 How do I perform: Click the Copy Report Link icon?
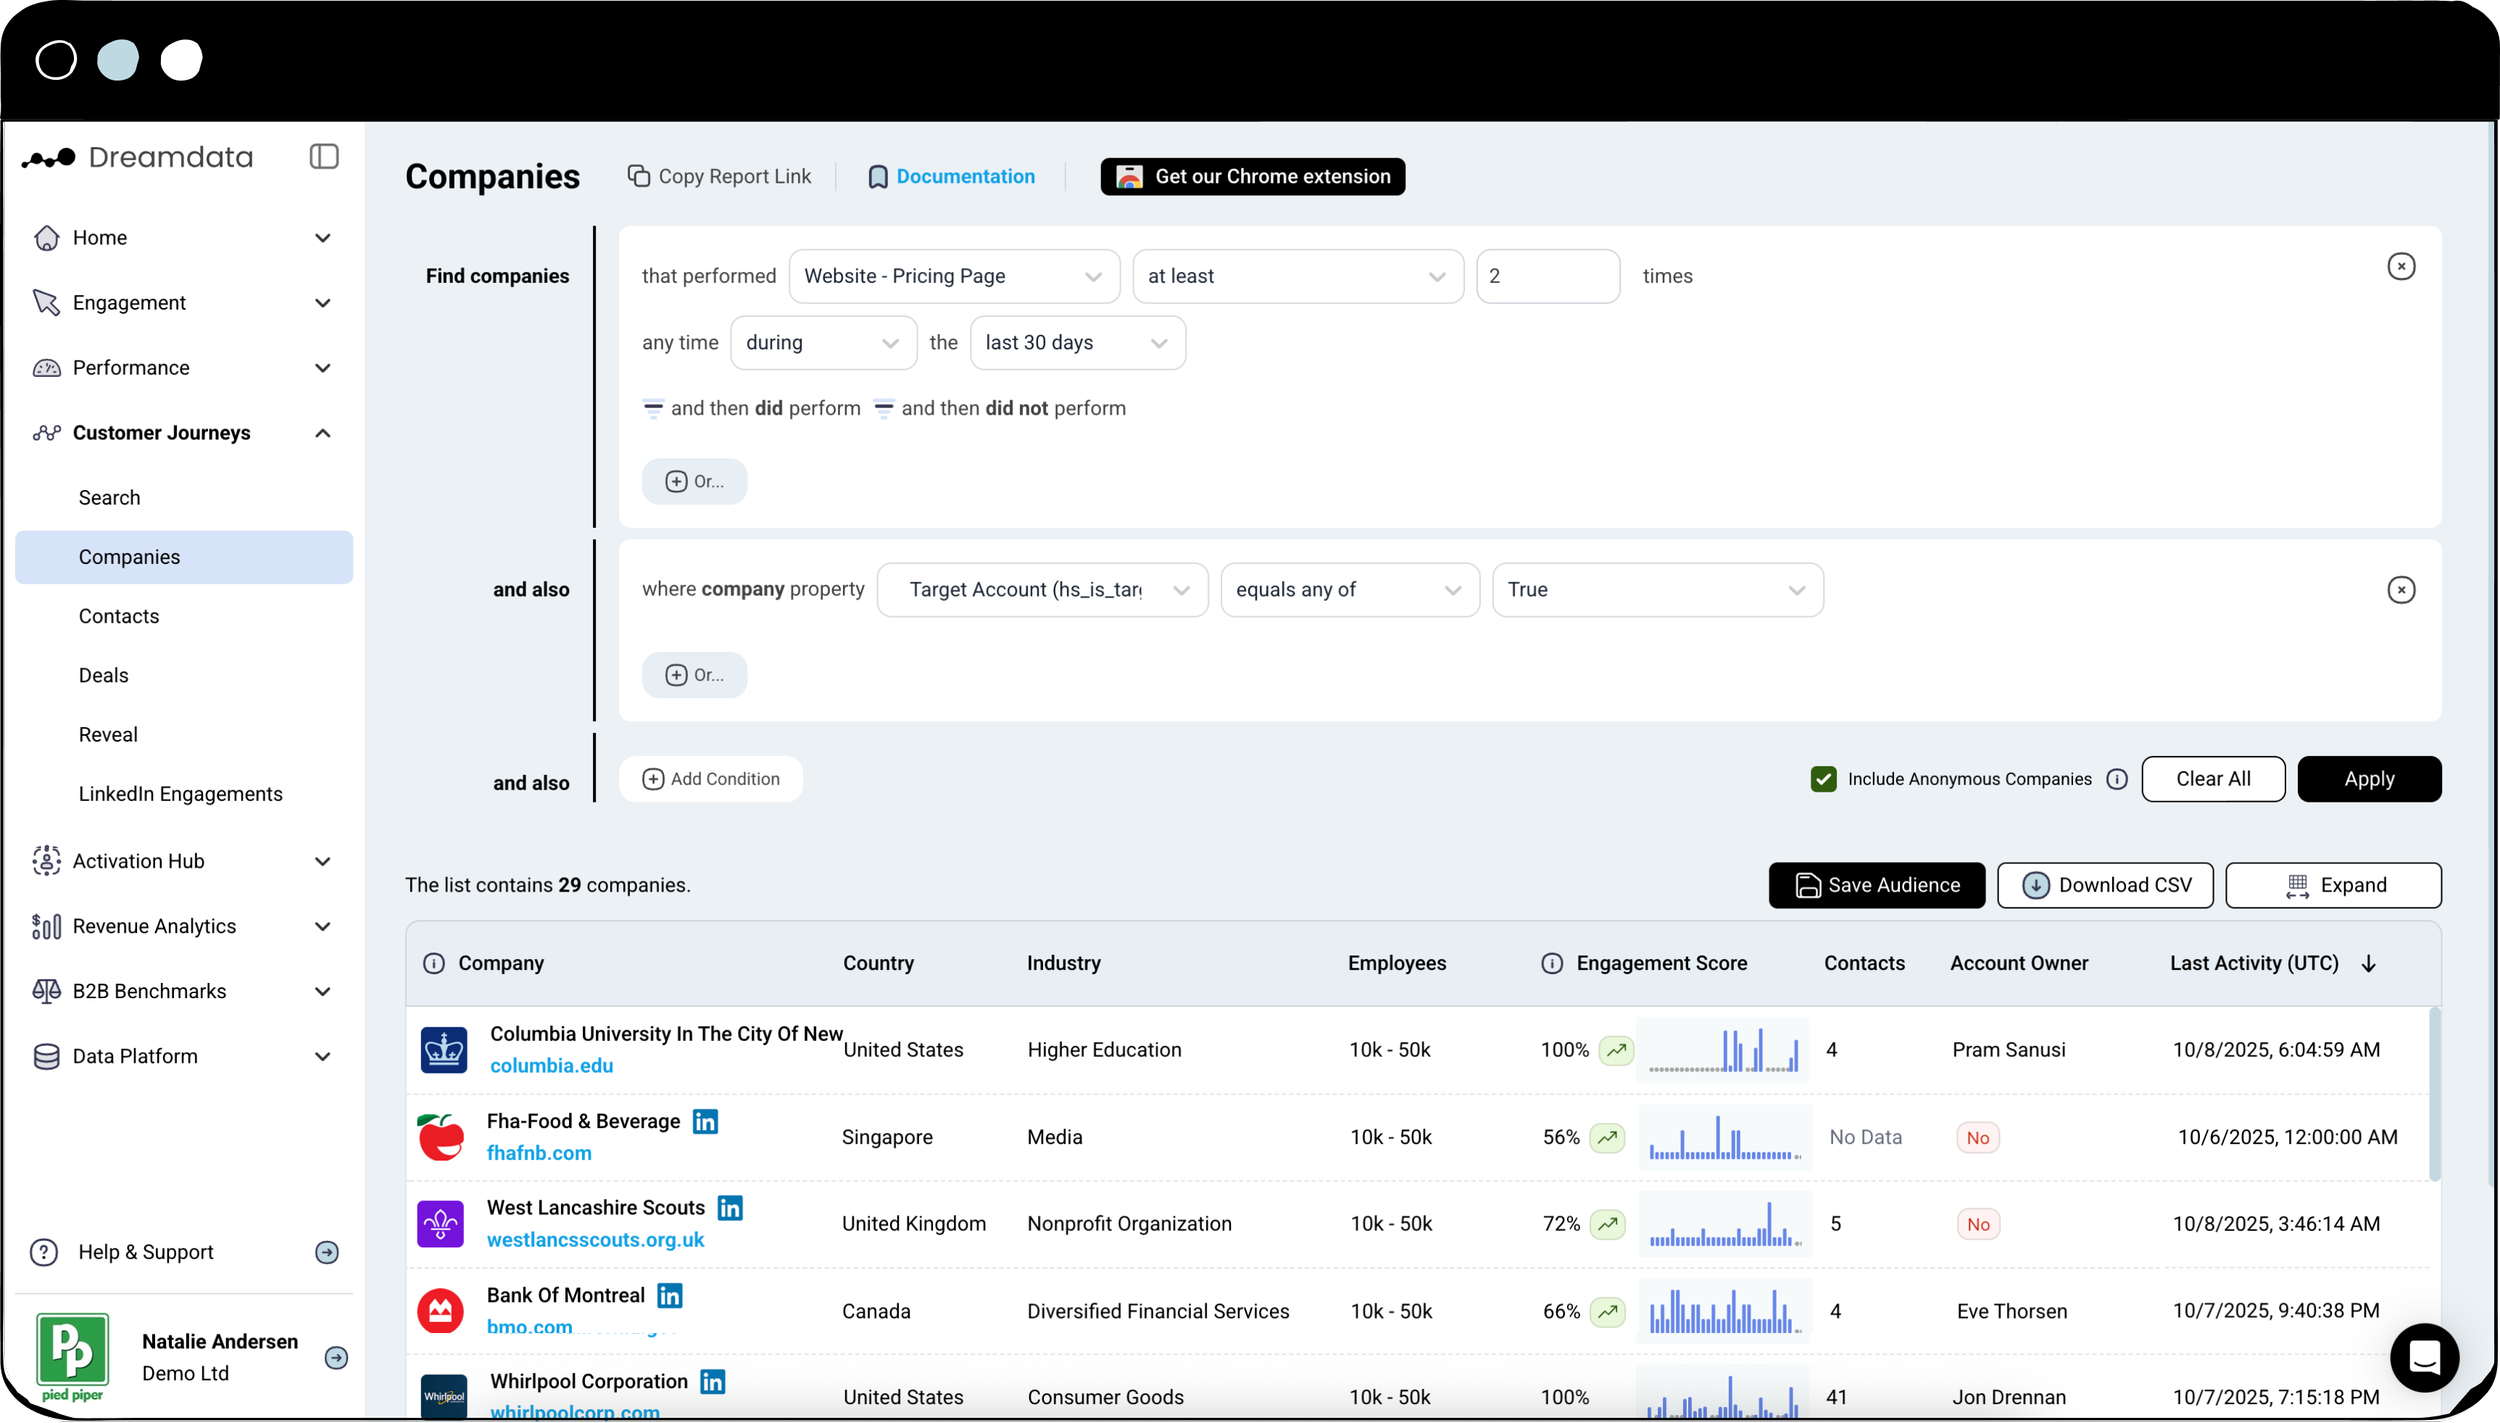pos(638,176)
